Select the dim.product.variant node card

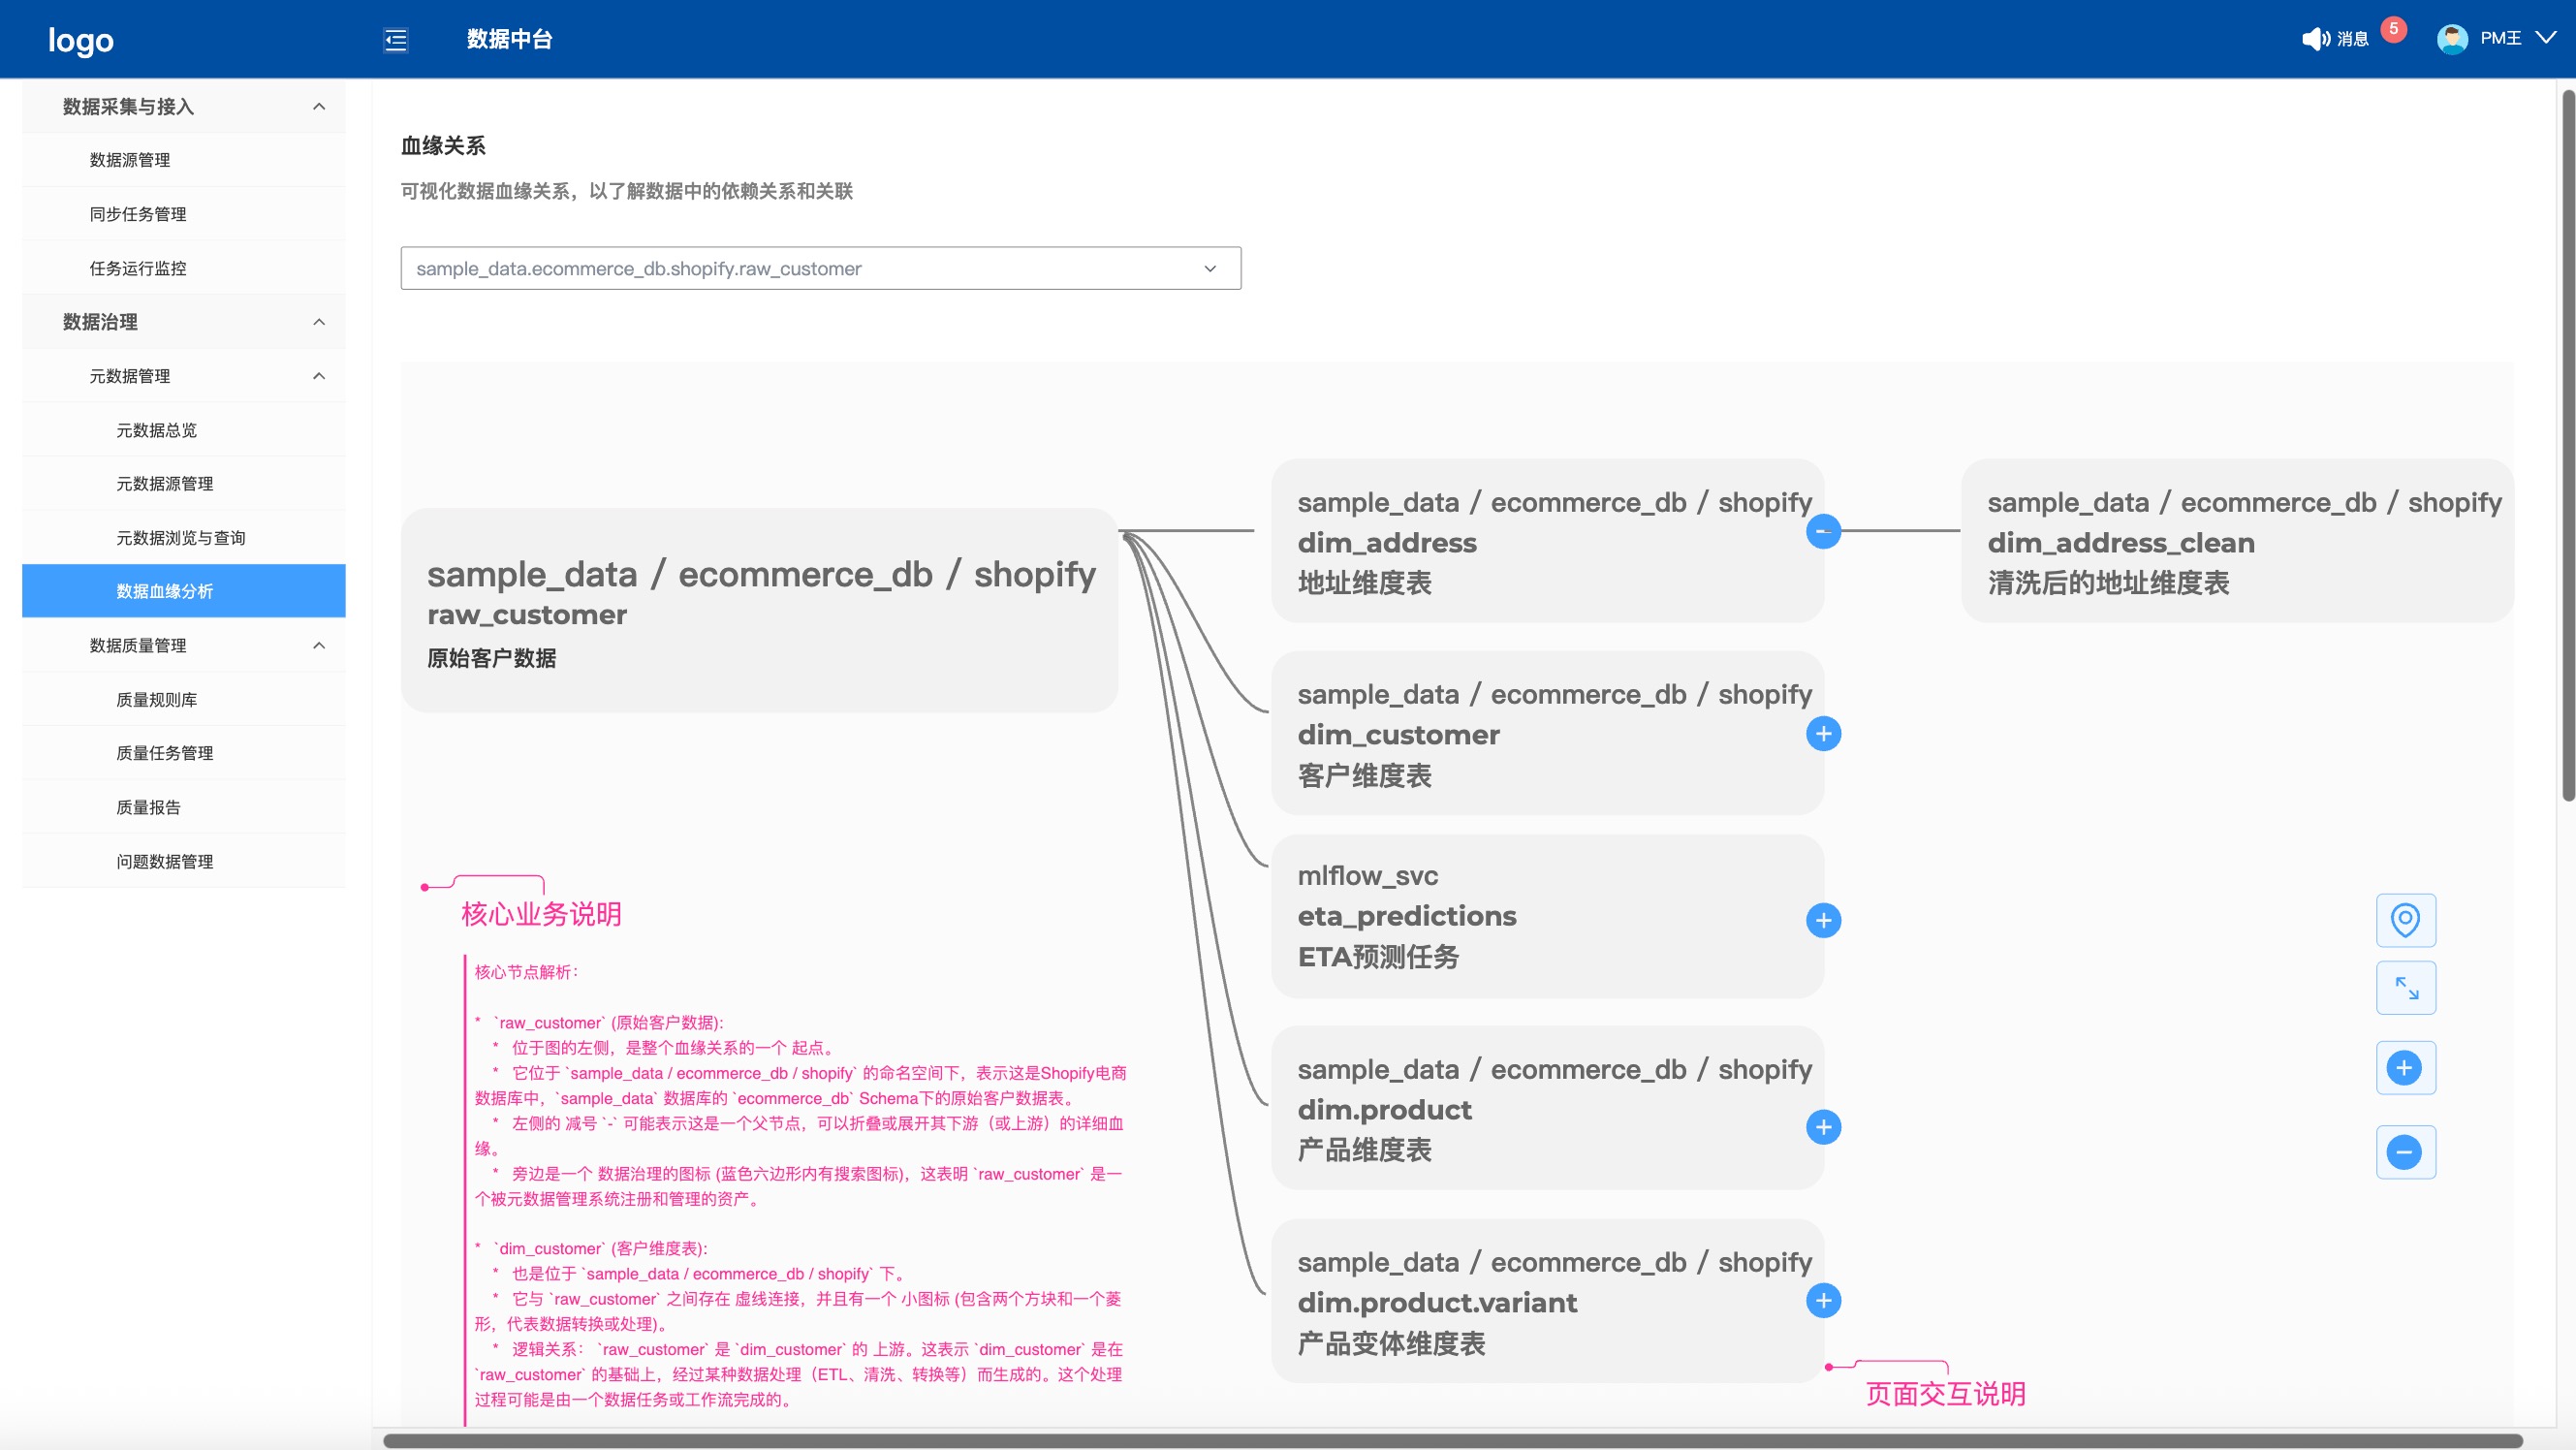point(1548,1301)
